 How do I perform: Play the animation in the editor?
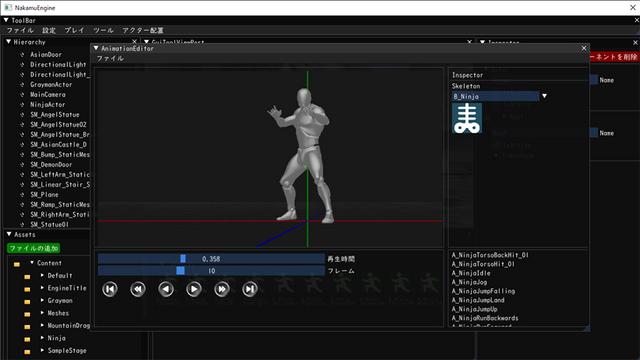[x=194, y=289]
